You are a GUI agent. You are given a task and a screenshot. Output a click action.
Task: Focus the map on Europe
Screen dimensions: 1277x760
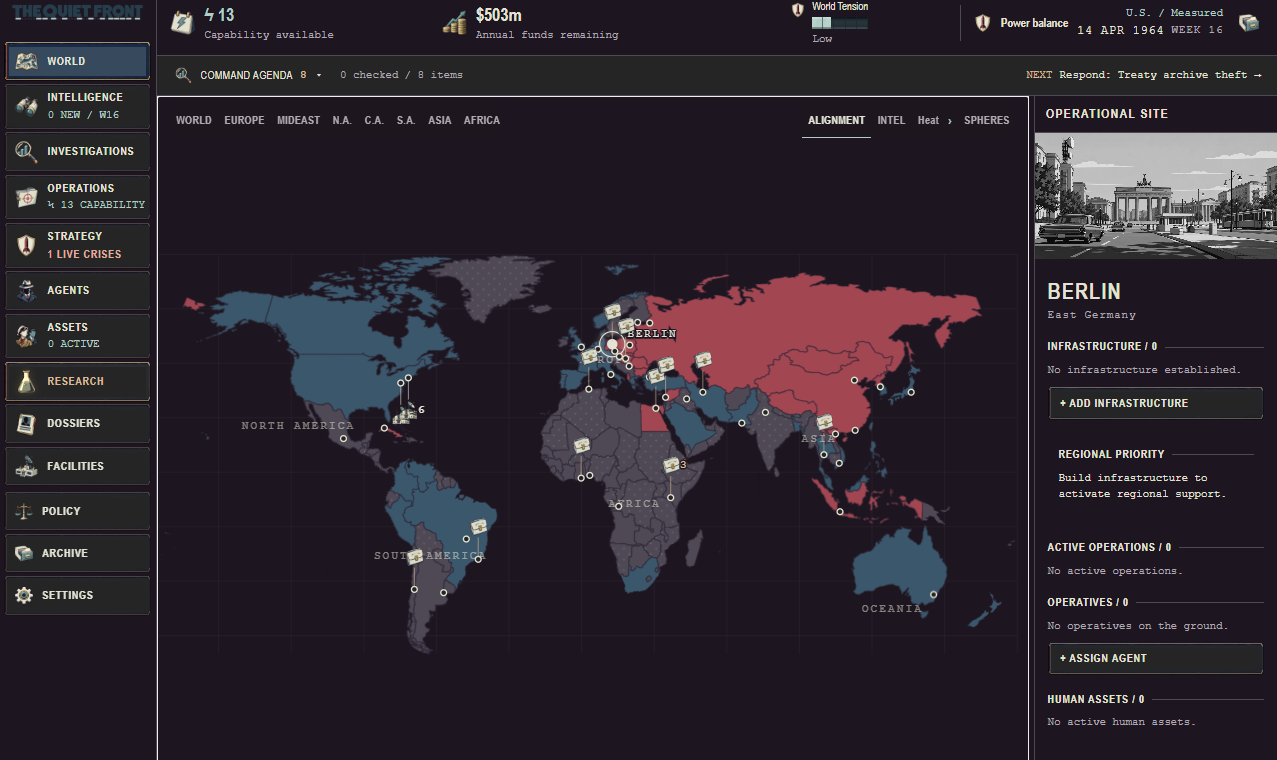click(244, 120)
